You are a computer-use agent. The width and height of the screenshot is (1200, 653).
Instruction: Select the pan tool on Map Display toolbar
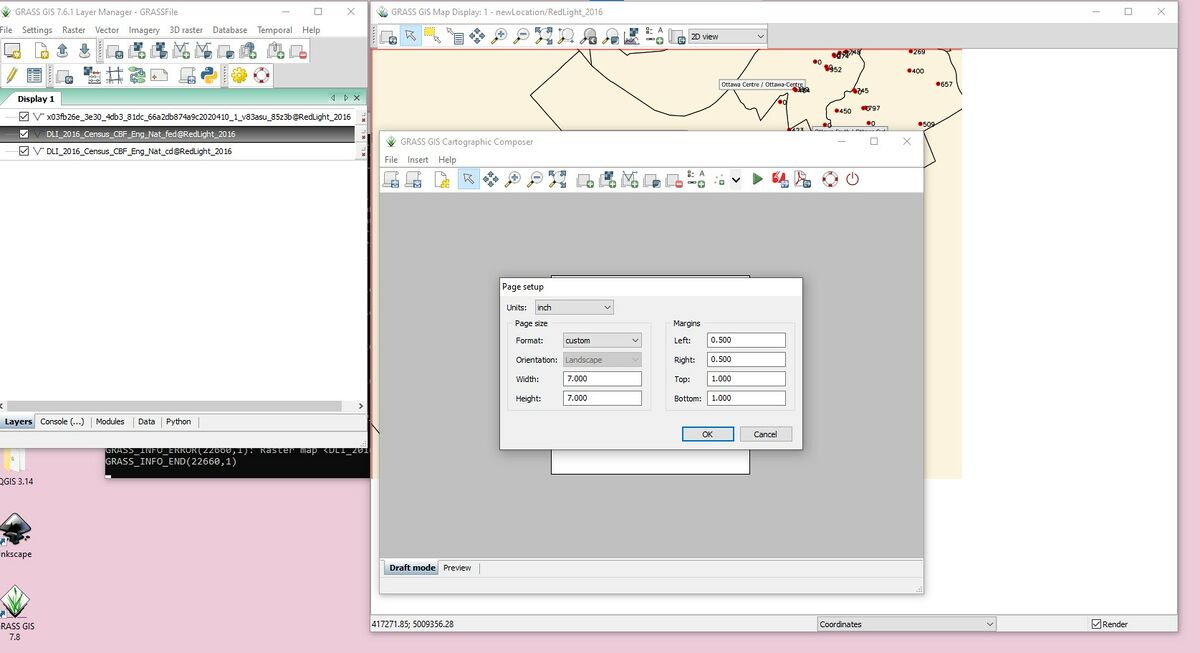click(477, 36)
